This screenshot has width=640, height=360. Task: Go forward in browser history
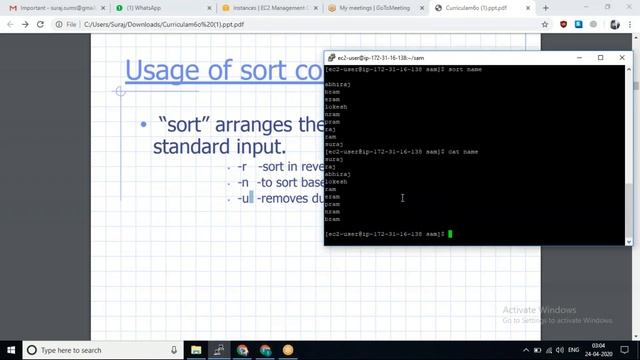coord(25,24)
